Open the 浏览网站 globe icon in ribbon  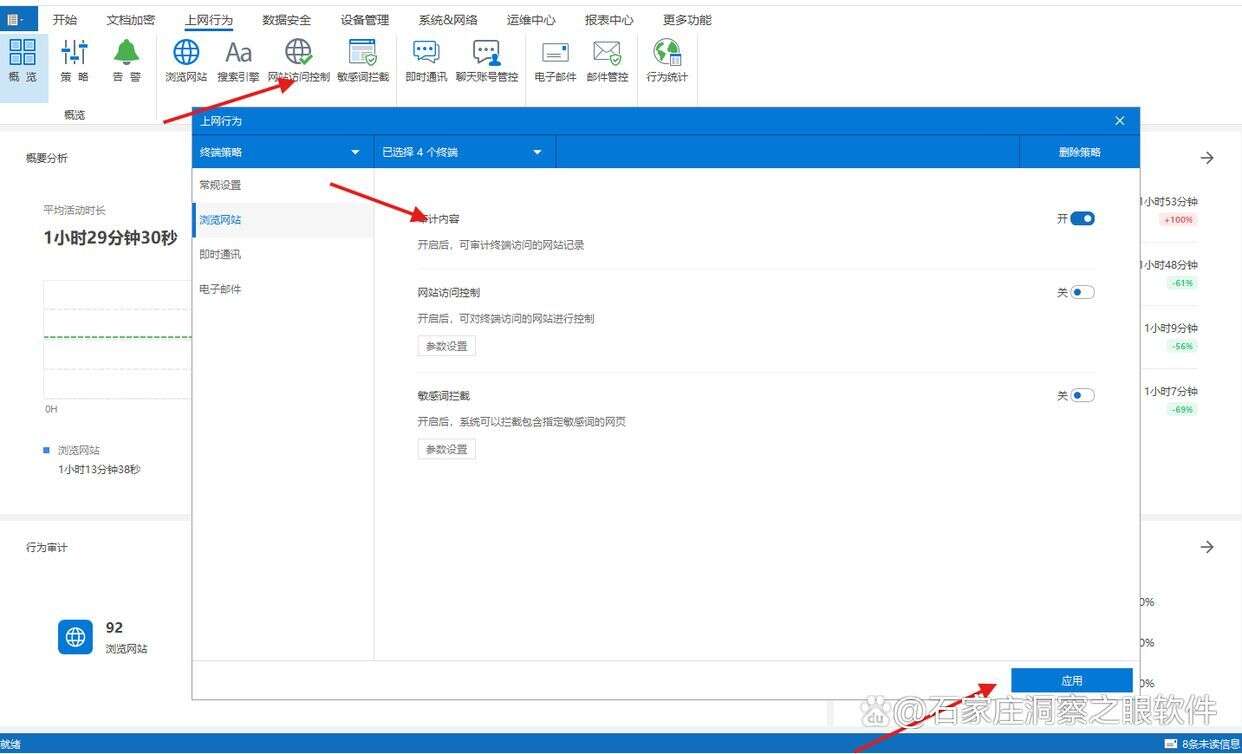tap(186, 53)
